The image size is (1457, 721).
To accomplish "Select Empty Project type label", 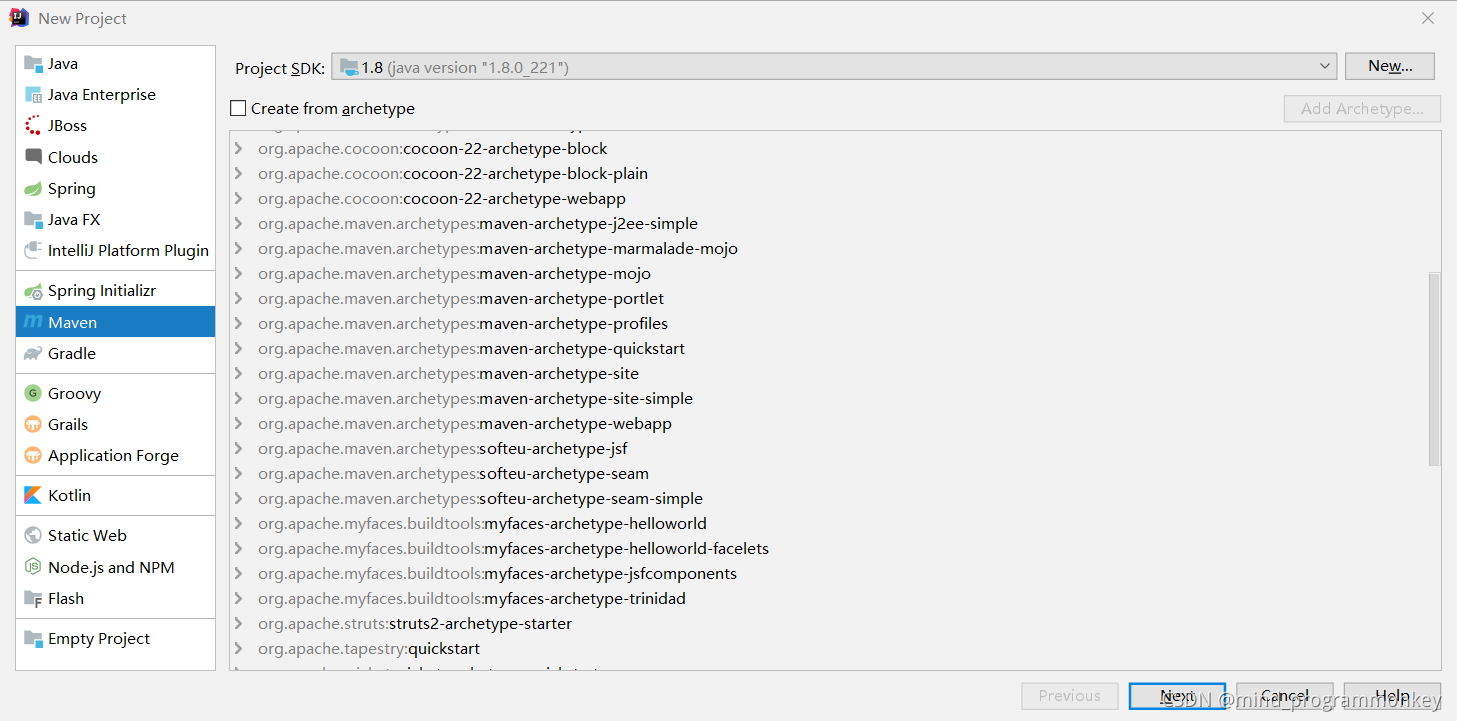I will [99, 639].
